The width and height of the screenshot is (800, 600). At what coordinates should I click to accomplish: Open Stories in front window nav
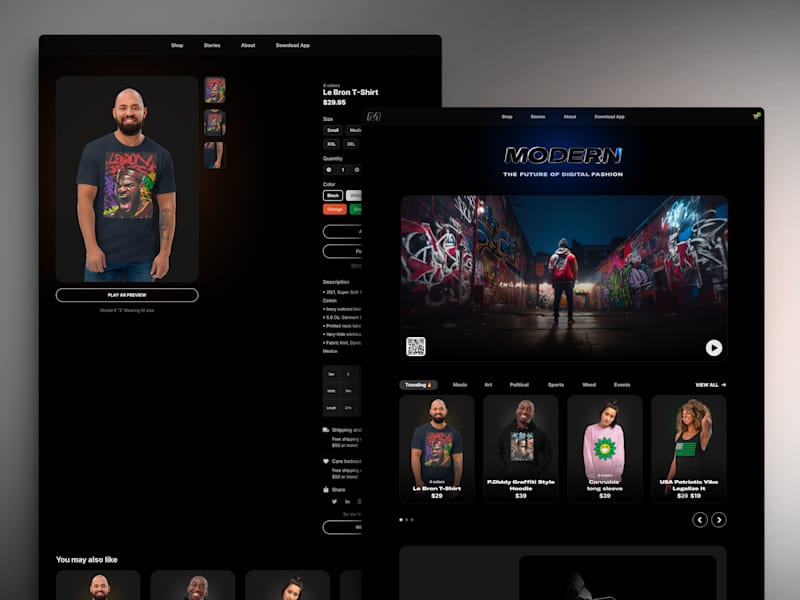tap(537, 117)
